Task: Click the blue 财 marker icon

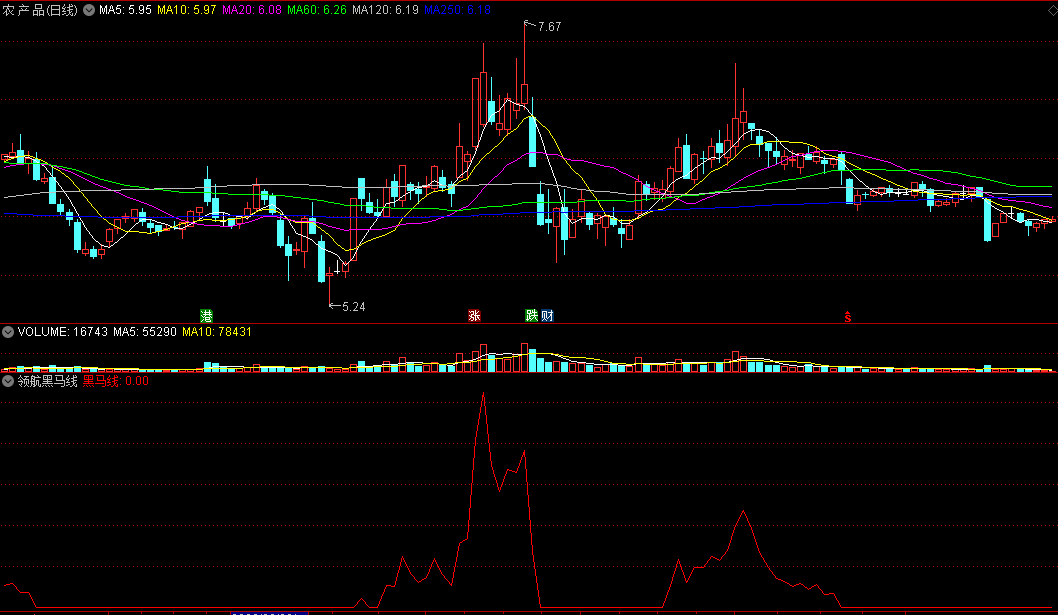Action: tap(547, 315)
